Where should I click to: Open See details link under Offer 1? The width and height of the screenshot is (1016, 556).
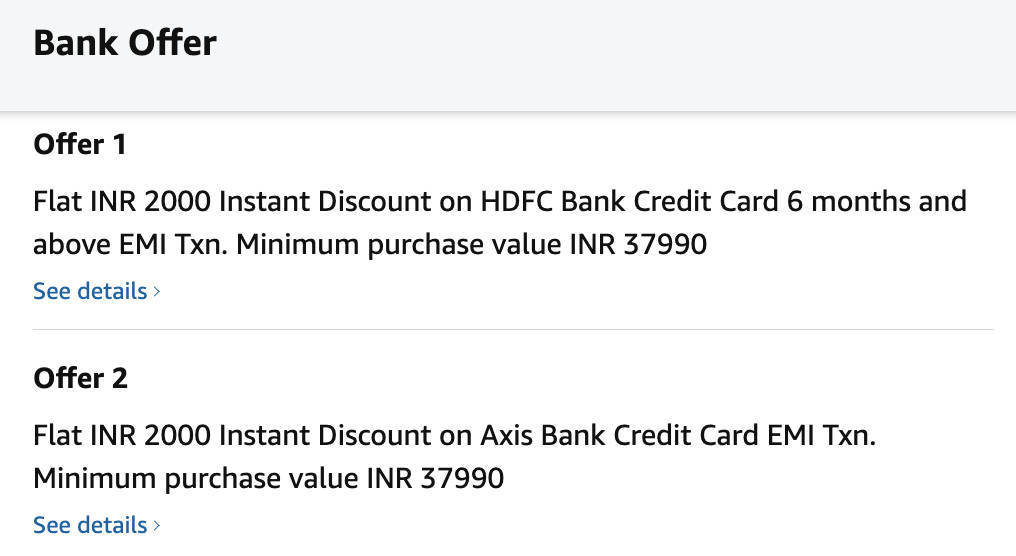point(90,291)
